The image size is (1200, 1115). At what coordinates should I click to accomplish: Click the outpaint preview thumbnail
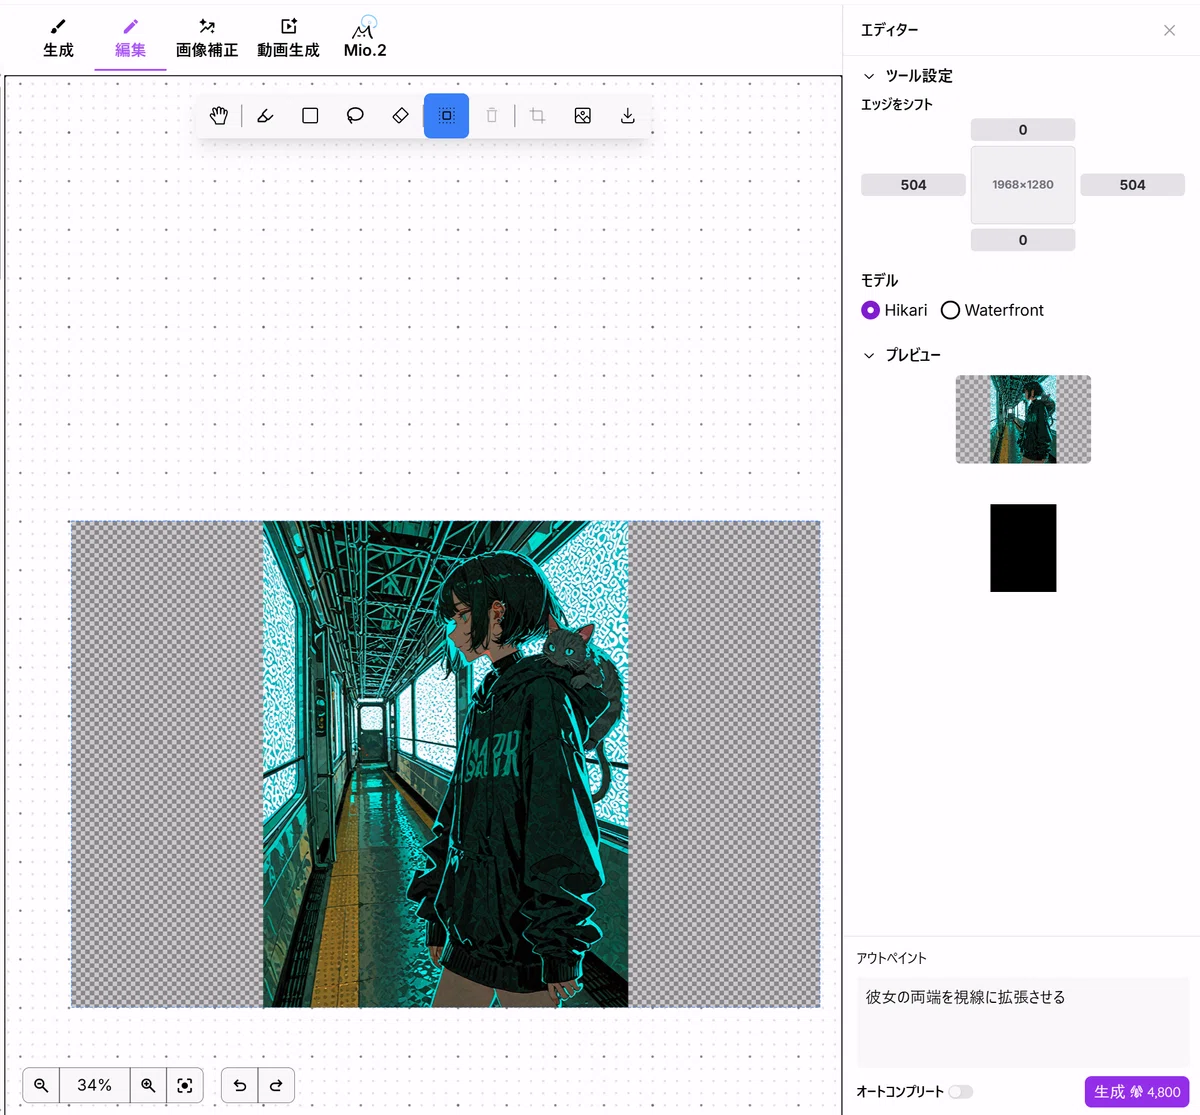click(1023, 419)
